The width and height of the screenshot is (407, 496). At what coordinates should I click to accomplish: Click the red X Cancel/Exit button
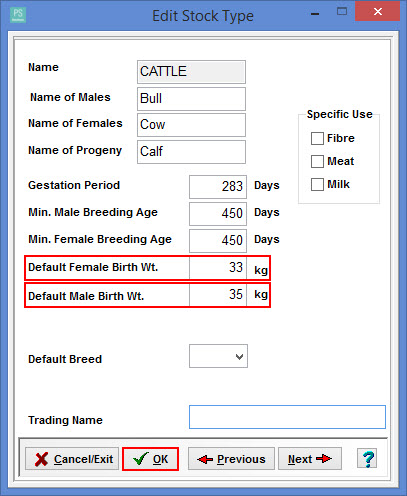click(x=72, y=459)
